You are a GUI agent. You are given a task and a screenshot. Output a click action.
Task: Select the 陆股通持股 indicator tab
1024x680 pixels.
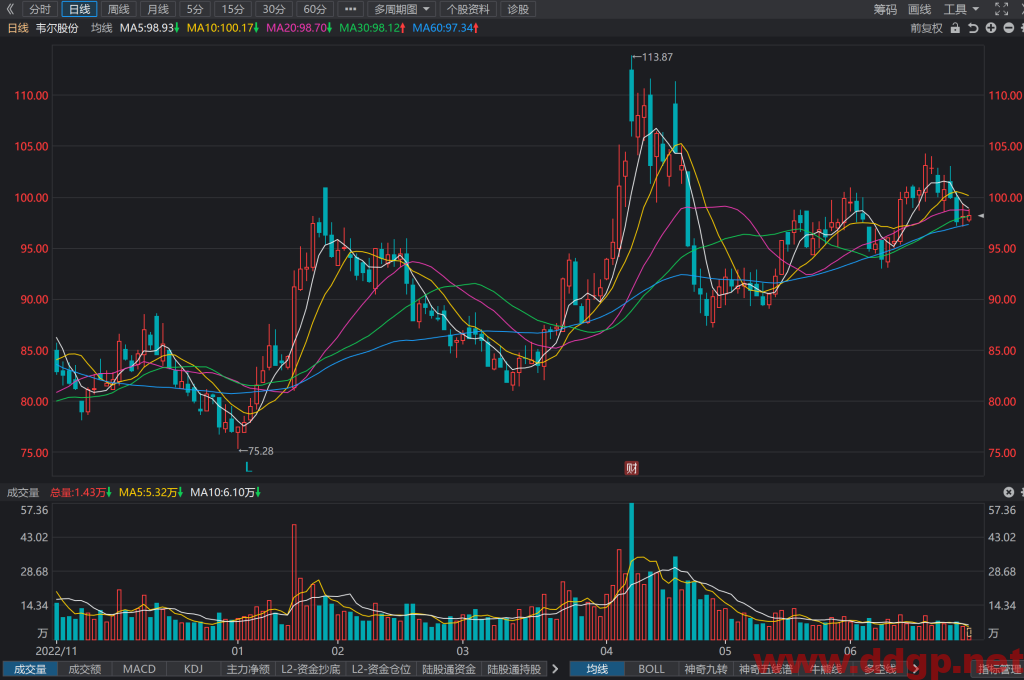(515, 669)
